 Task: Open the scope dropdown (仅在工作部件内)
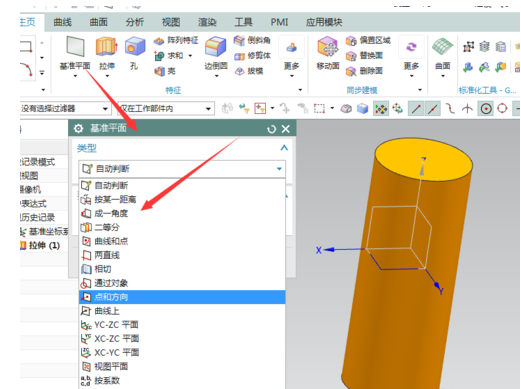(x=165, y=109)
